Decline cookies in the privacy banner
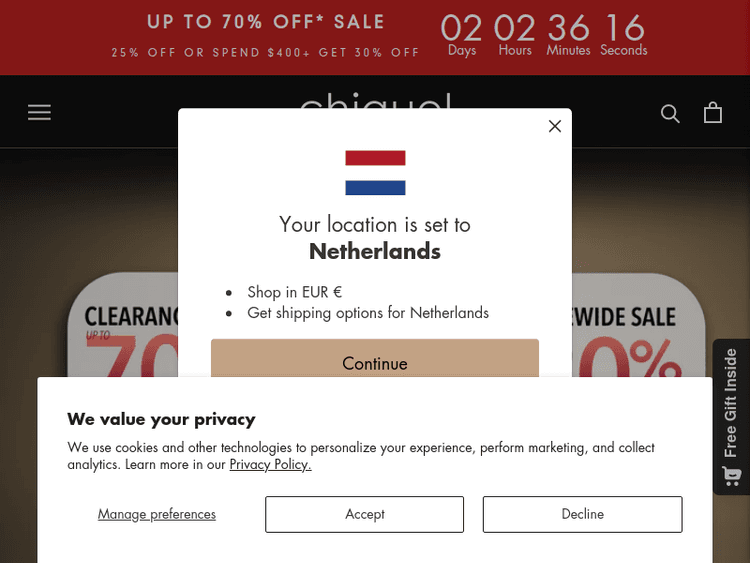 582,514
